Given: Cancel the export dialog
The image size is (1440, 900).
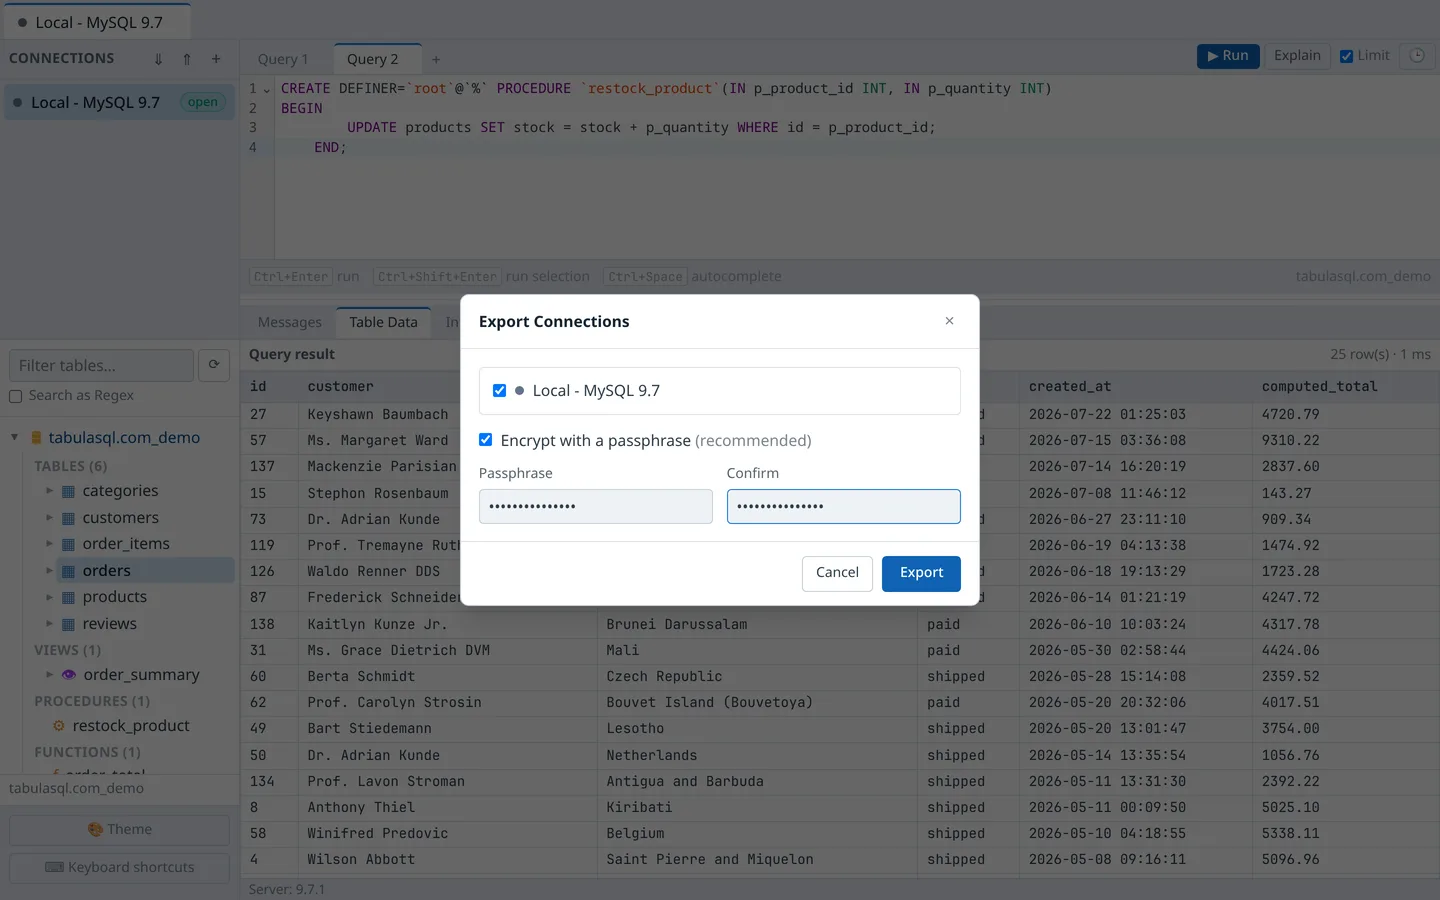Looking at the screenshot, I should pos(837,573).
